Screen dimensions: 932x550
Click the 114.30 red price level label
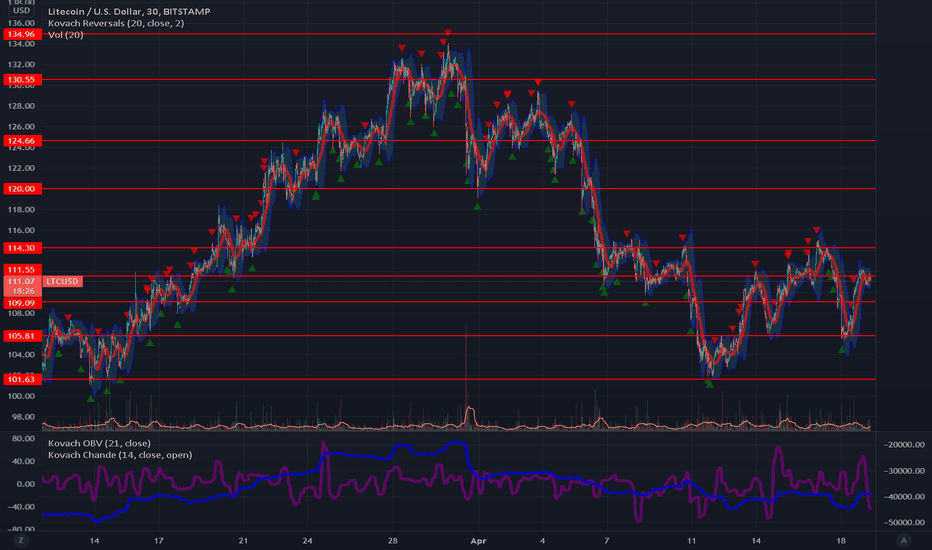(22, 248)
